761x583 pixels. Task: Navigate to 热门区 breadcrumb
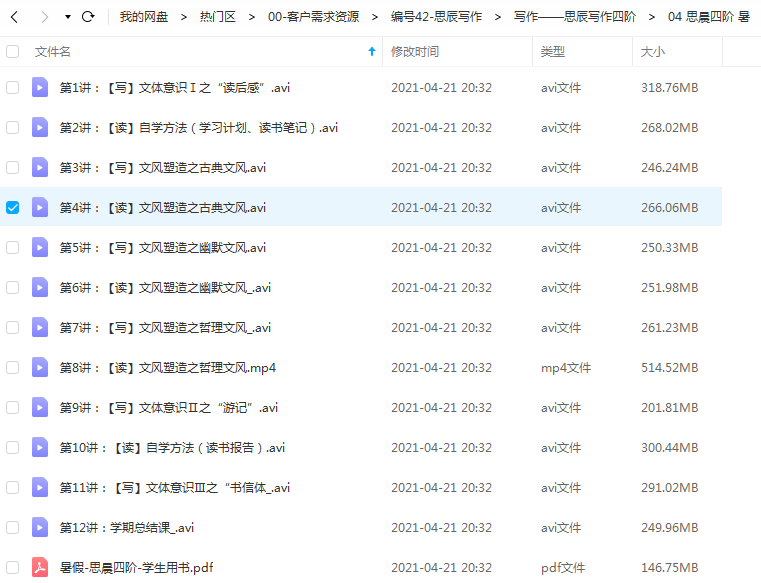coord(217,17)
